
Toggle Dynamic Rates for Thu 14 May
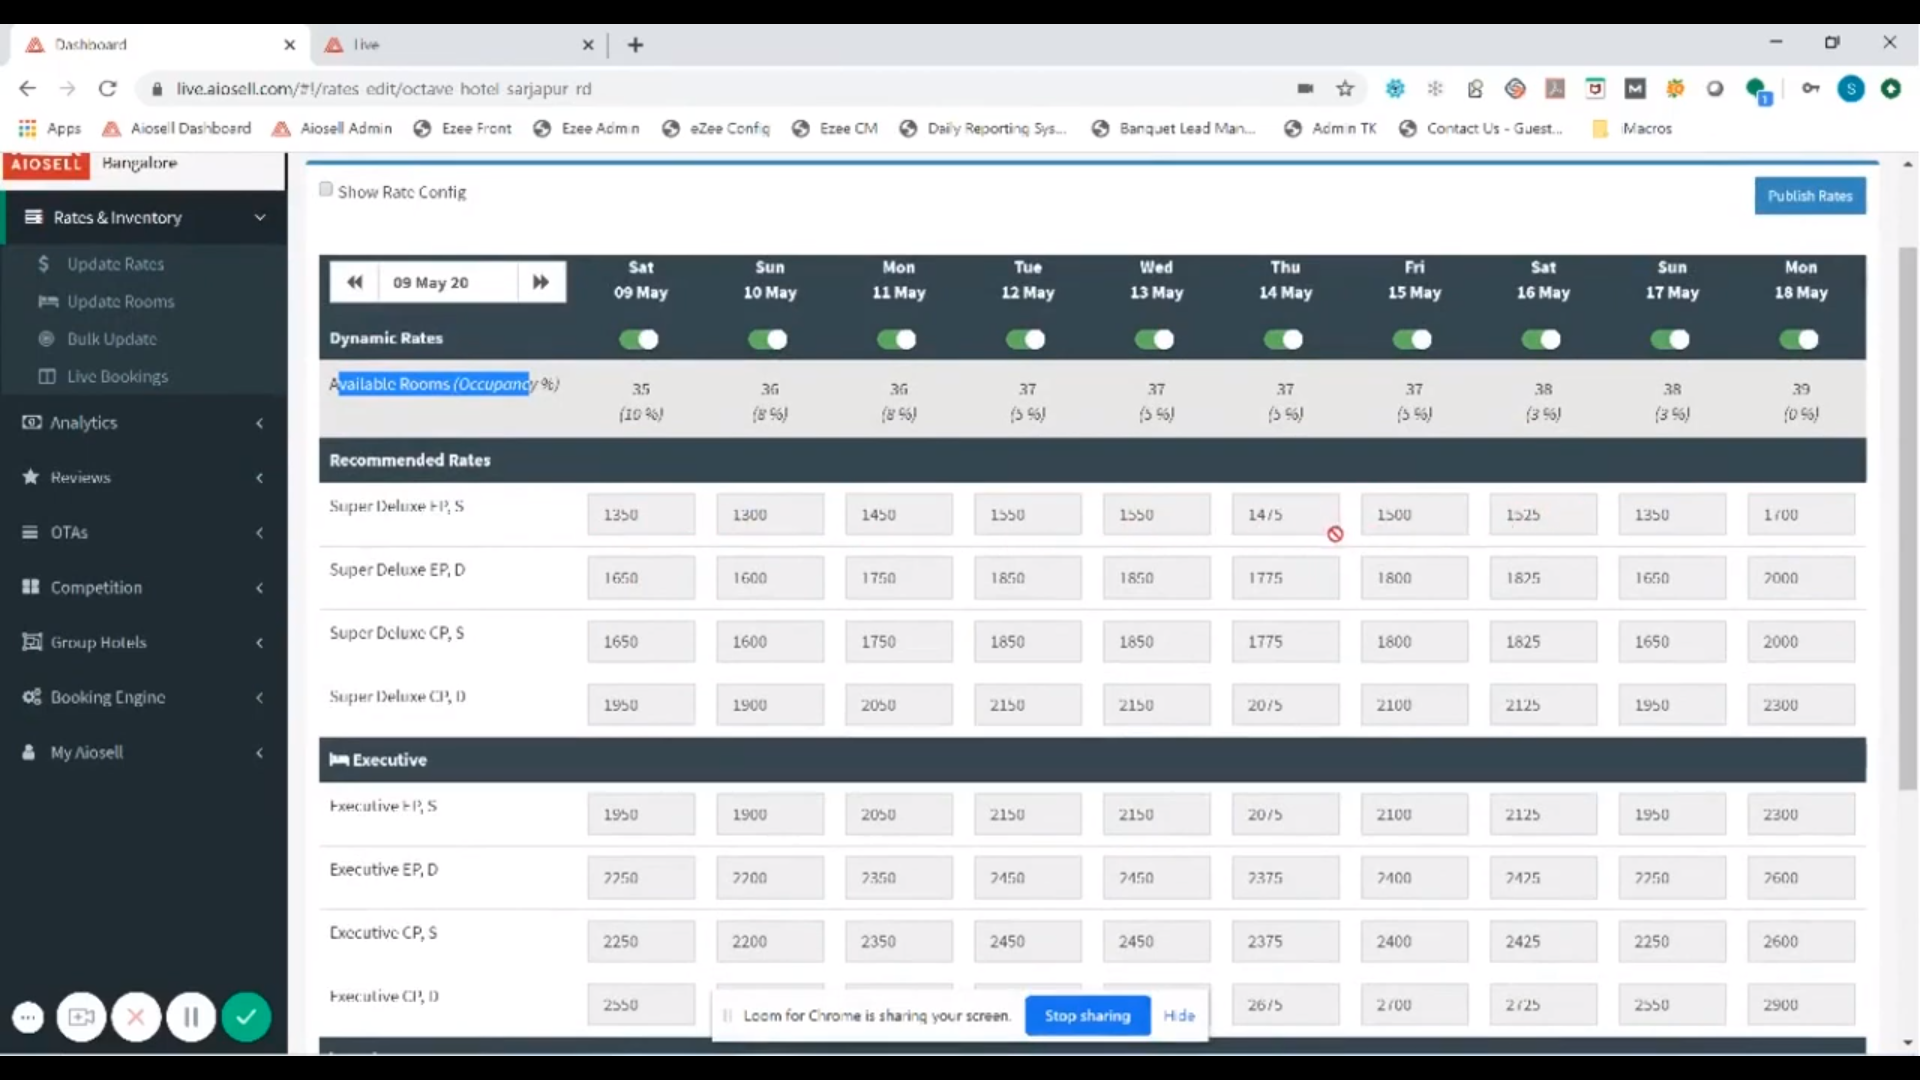pos(1284,340)
